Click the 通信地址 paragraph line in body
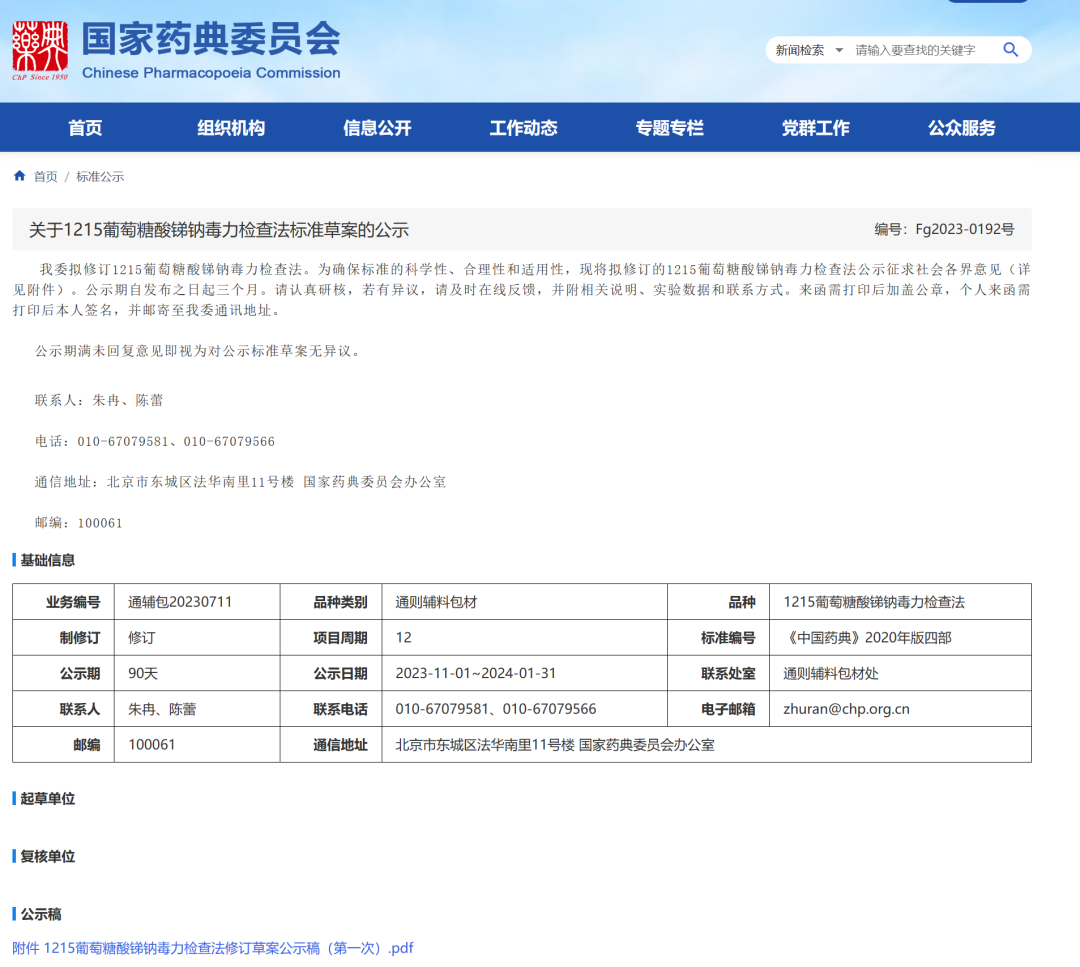 240,482
